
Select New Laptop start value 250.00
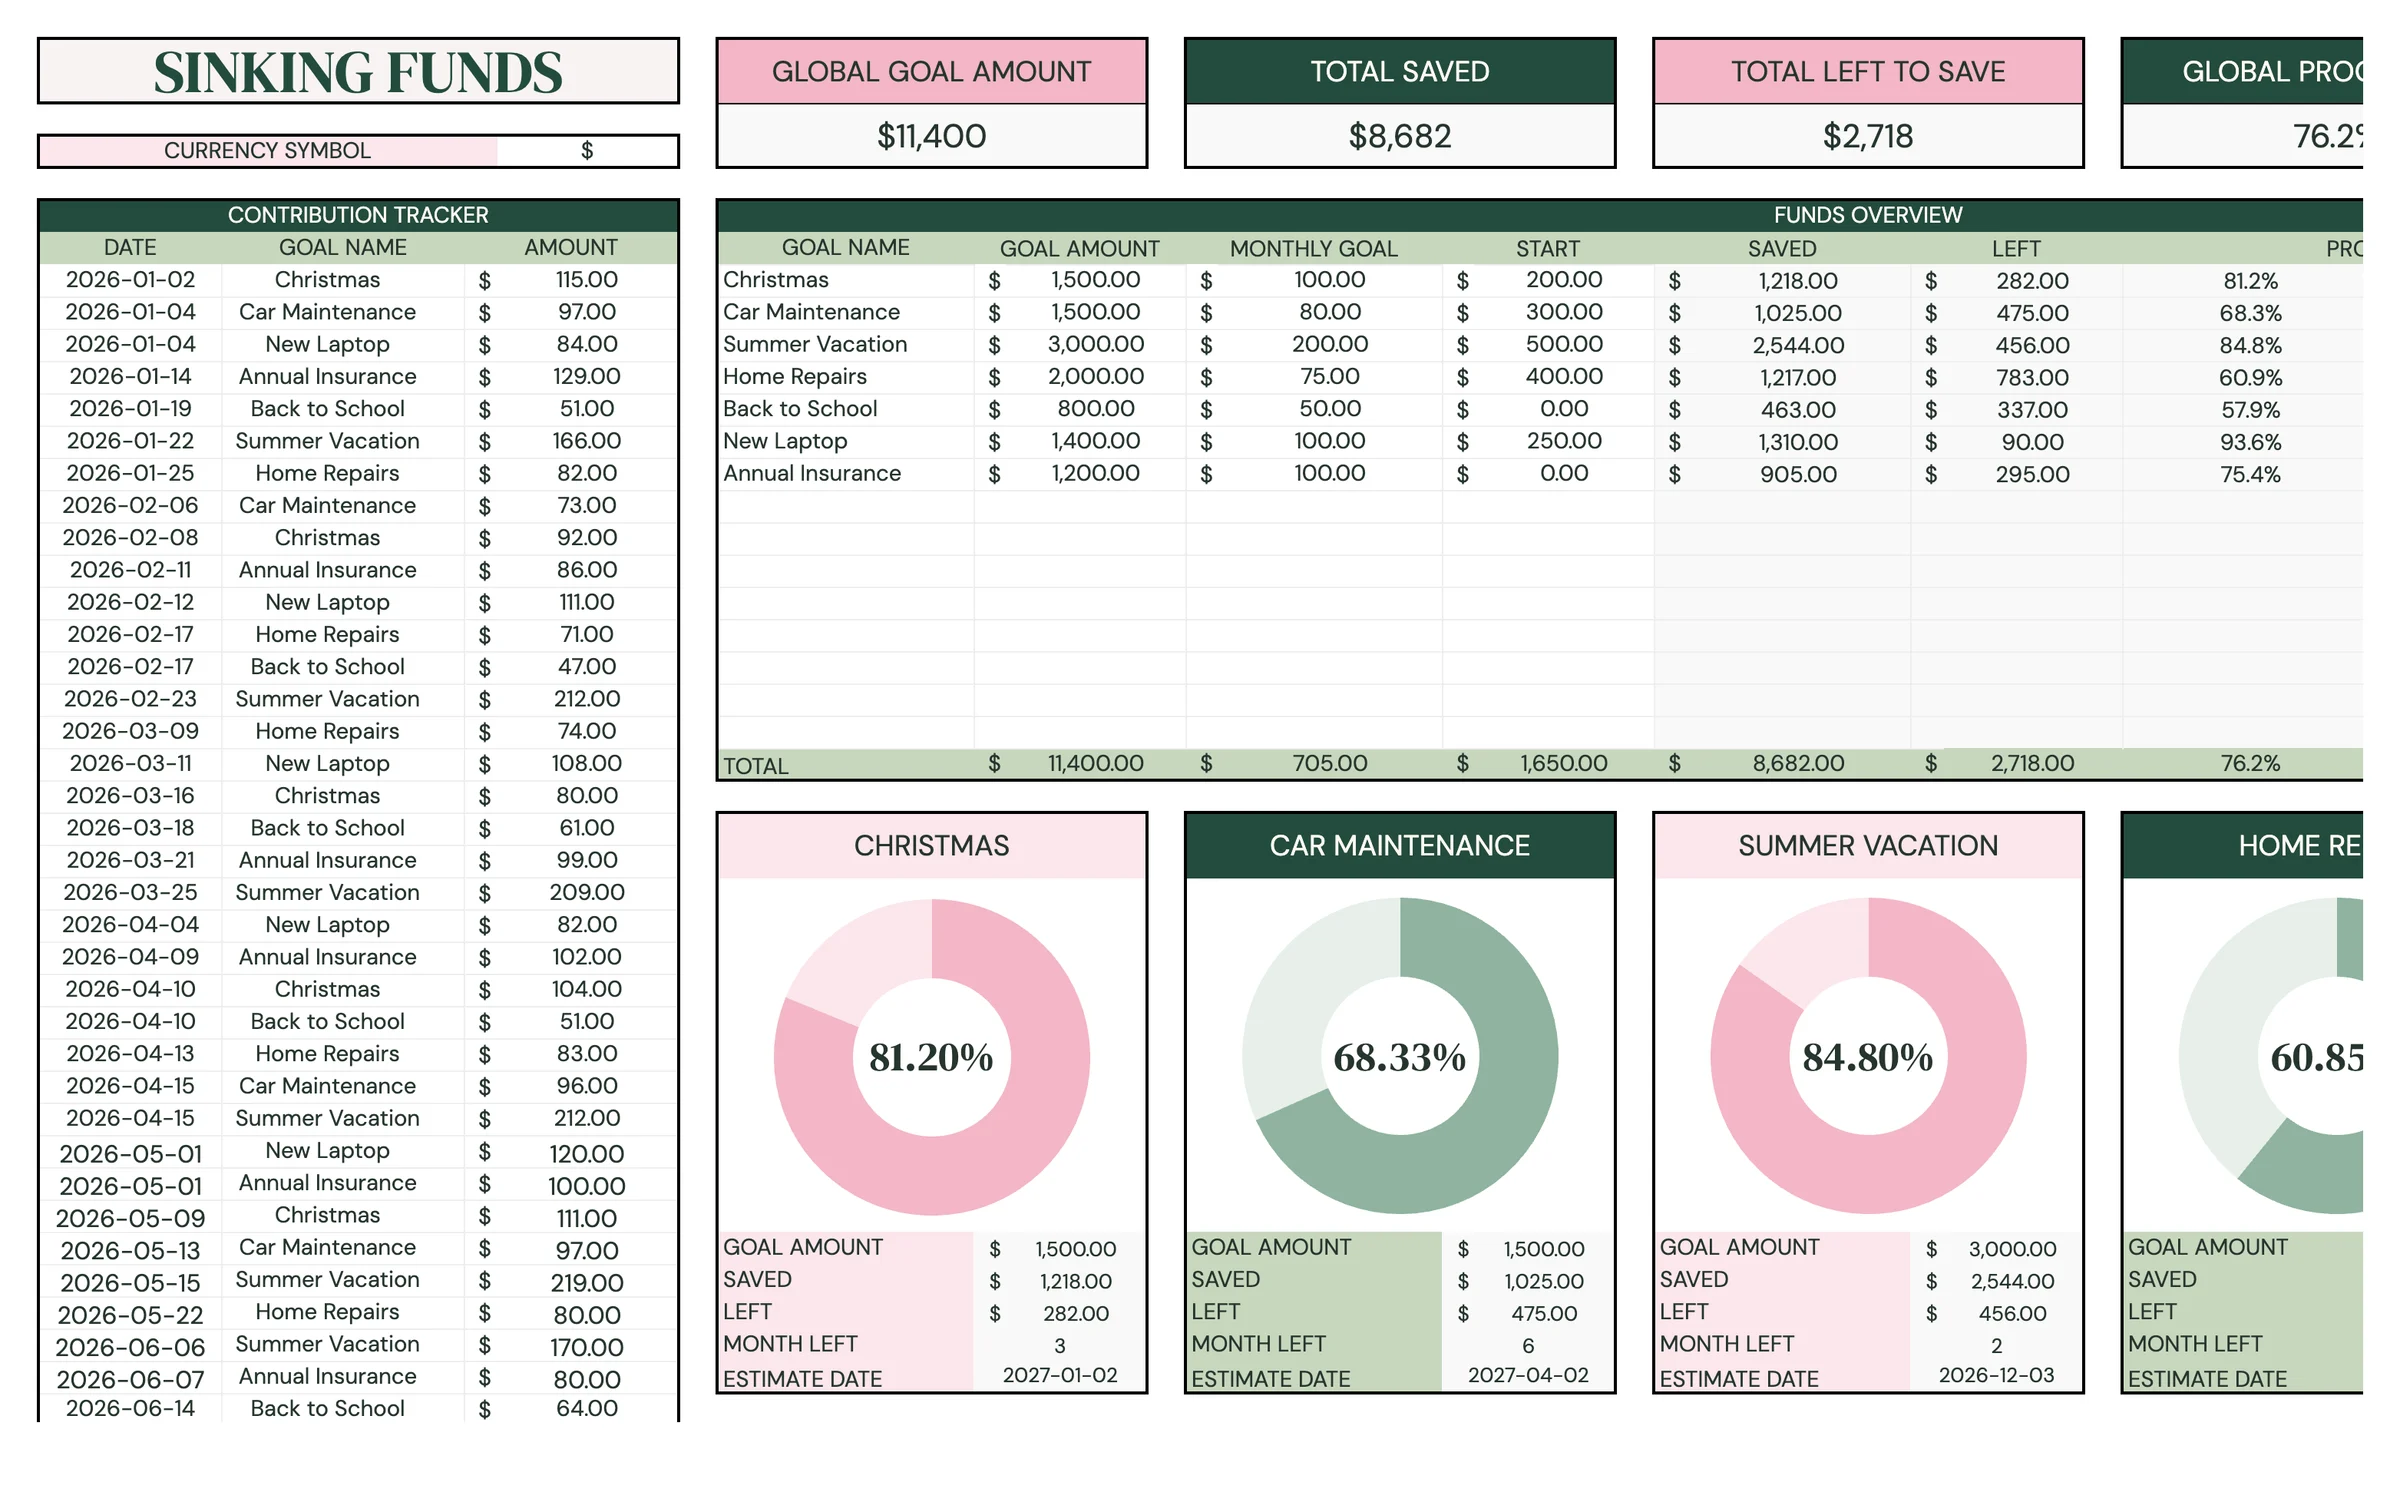tap(1548, 441)
